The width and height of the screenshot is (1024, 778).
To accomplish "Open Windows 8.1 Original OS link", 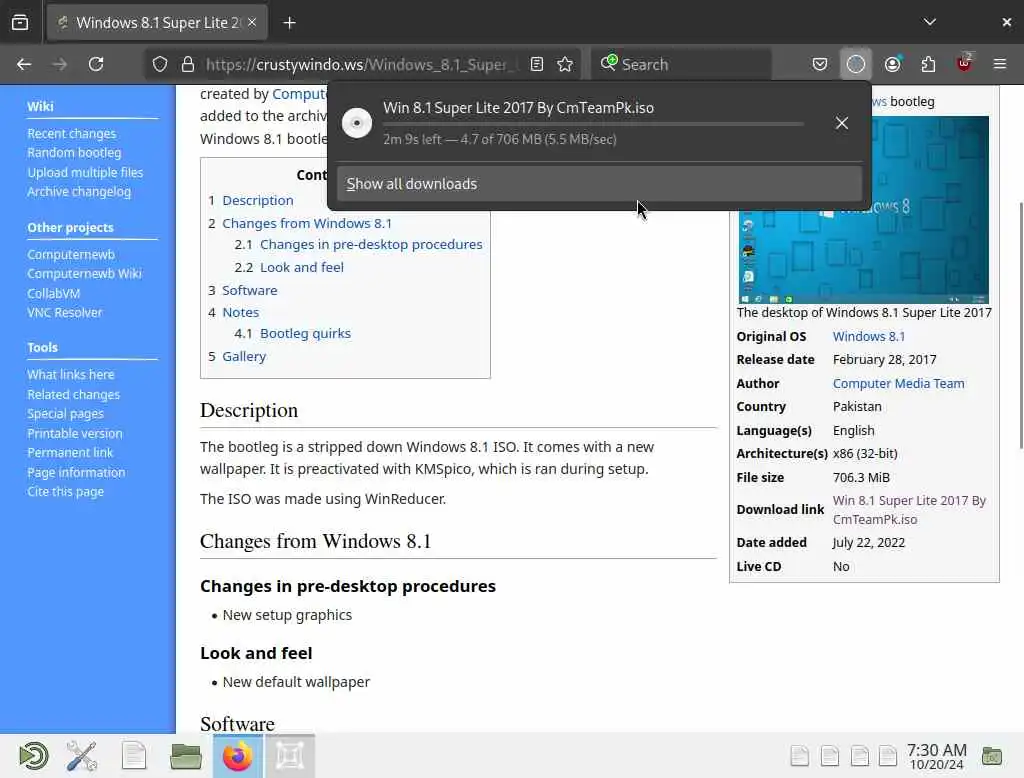I will [x=869, y=336].
